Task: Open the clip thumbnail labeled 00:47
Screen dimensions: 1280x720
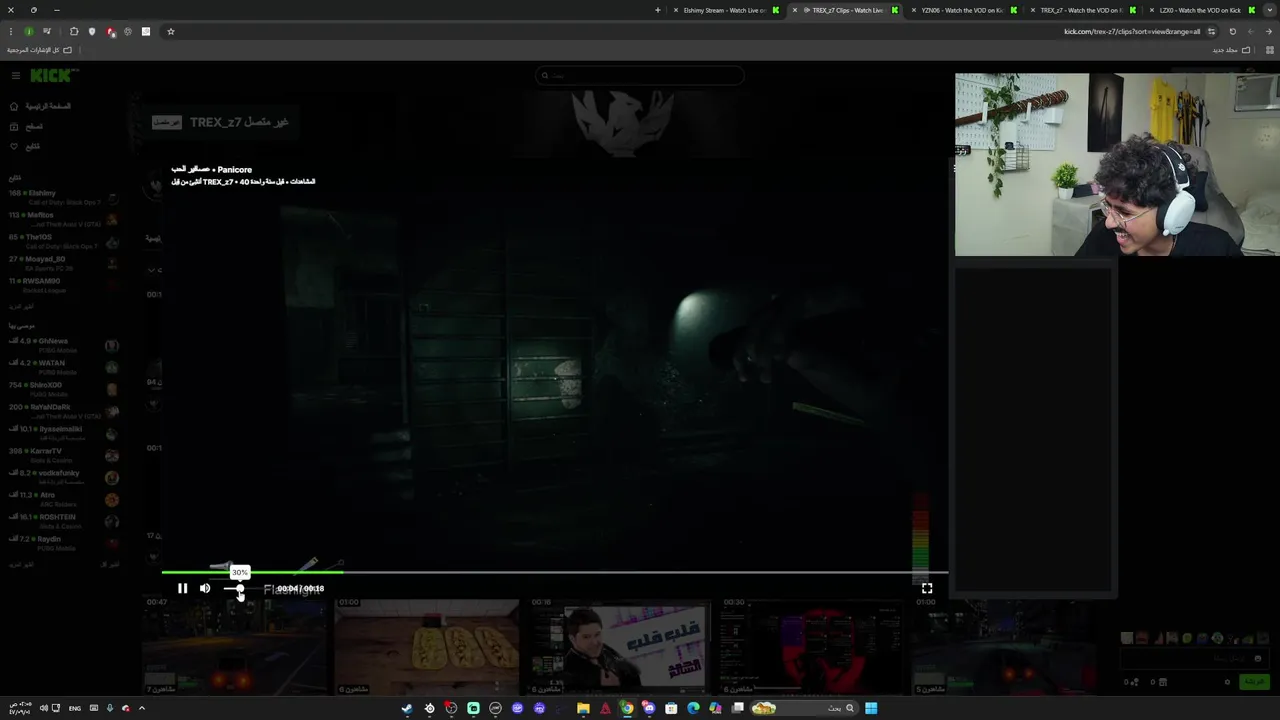Action: click(234, 647)
